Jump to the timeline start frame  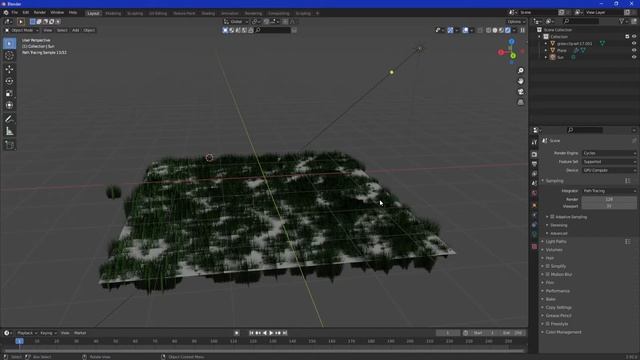[251, 333]
